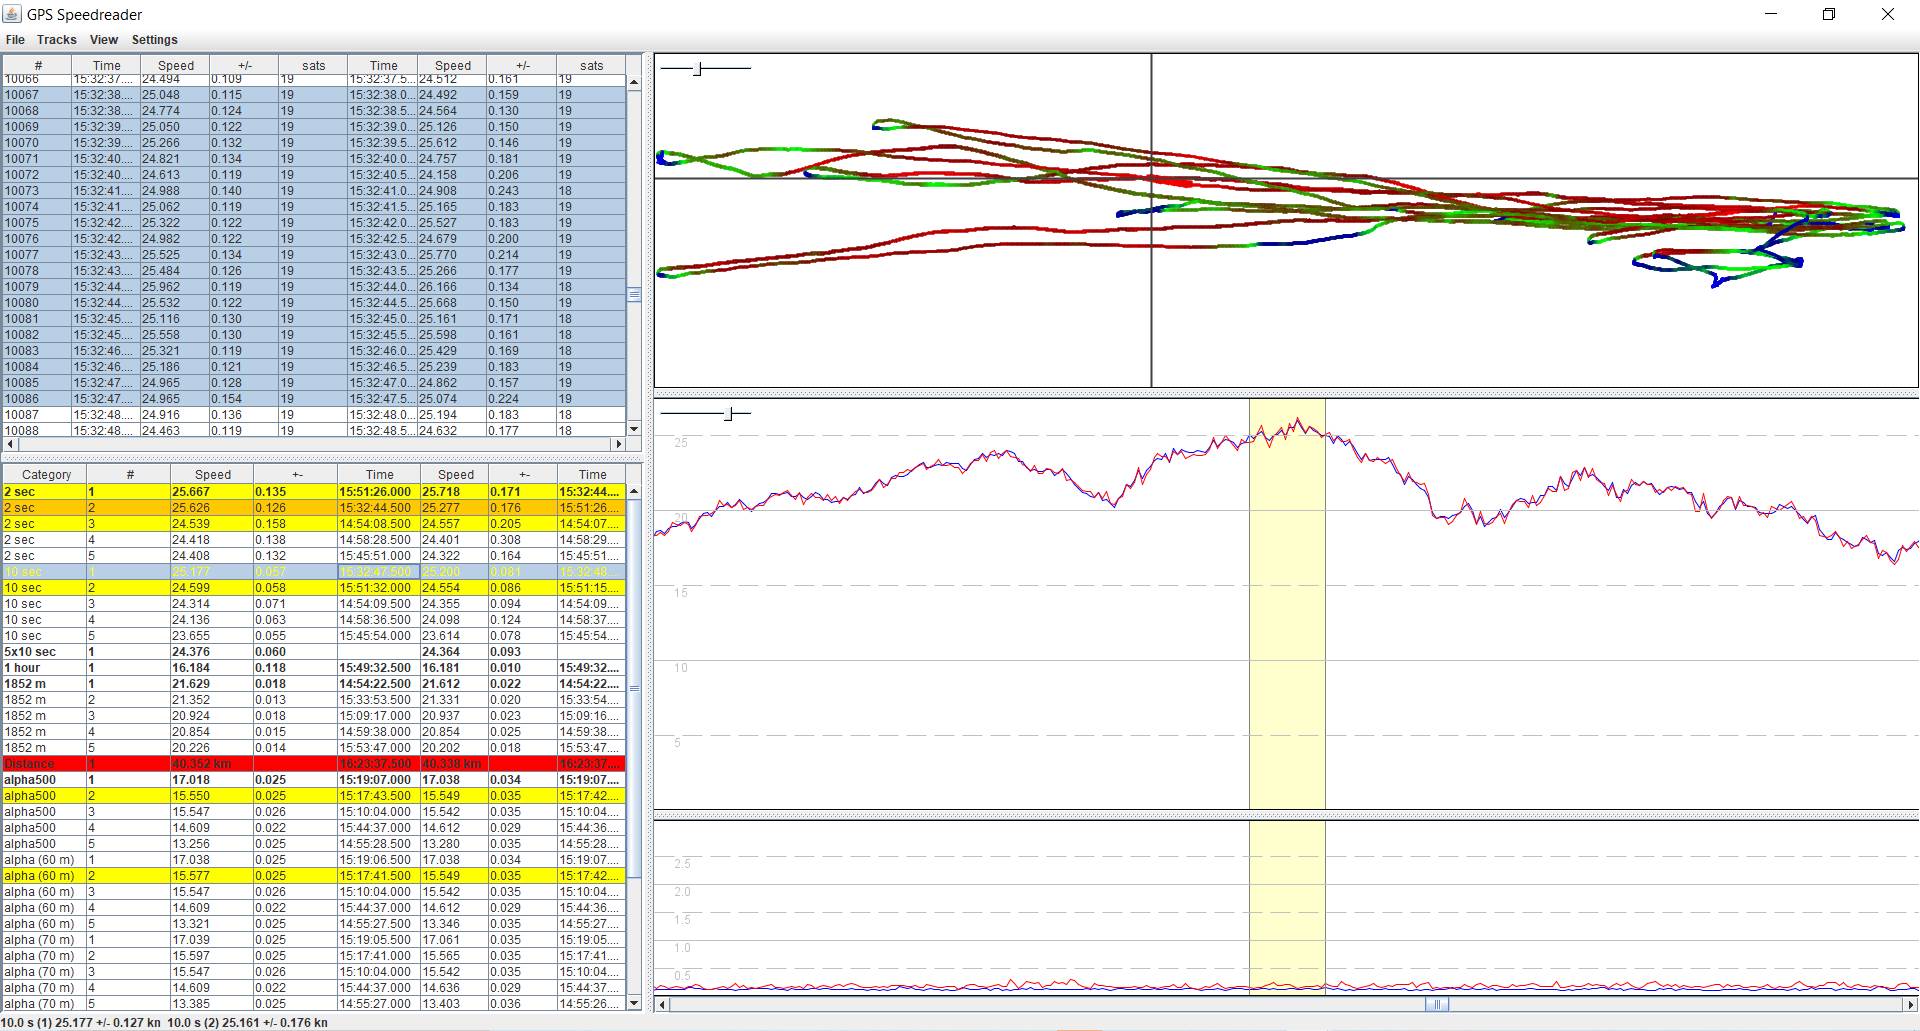Click the down arrow of the results table scrollbar
This screenshot has width=1920, height=1031.
coord(634,1003)
